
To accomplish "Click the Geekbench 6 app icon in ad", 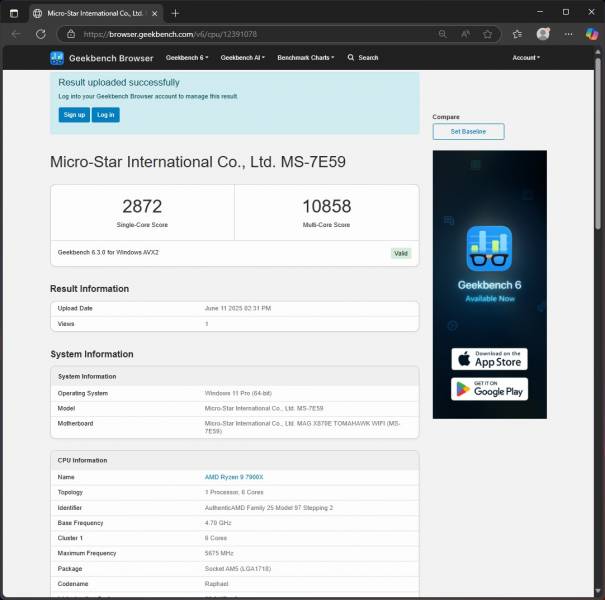I will tap(489, 248).
